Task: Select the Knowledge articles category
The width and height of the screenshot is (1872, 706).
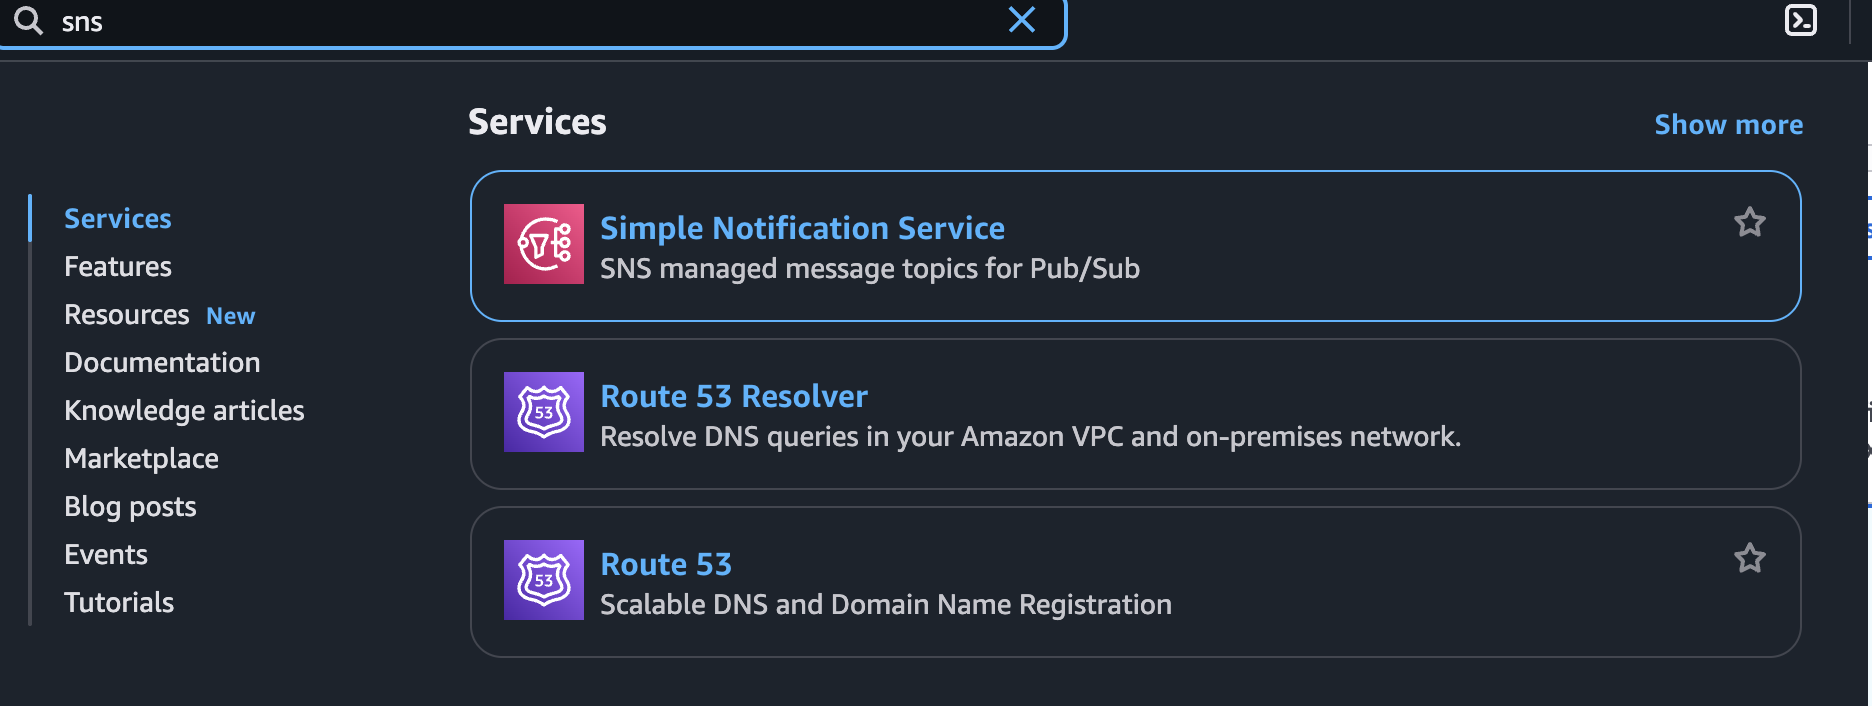Action: tap(184, 410)
